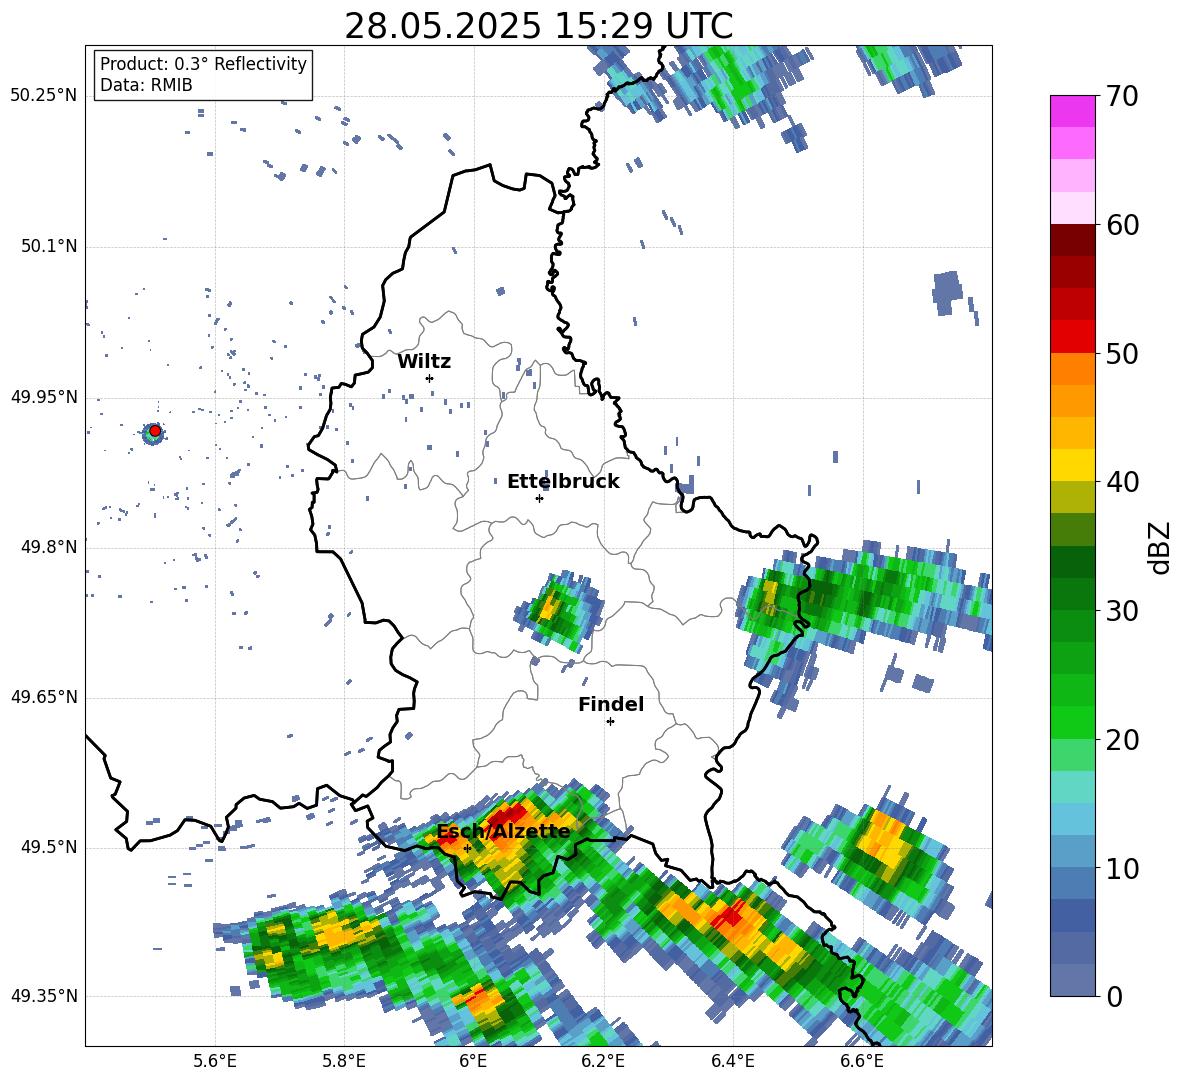The image size is (1184, 1081).
Task: Click the Product: 0.3° Reflectivity label
Action: (203, 63)
